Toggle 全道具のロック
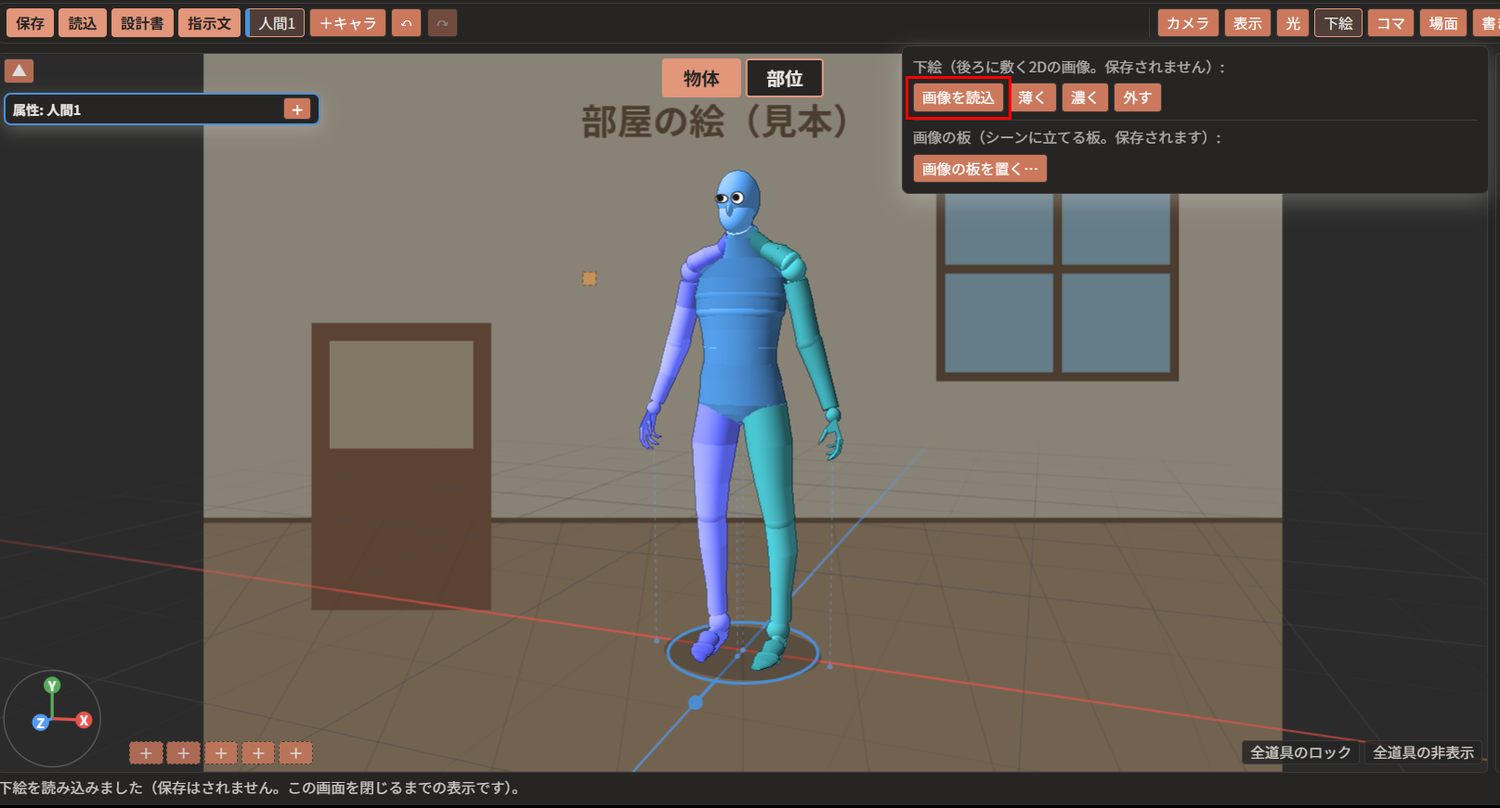This screenshot has height=808, width=1500. click(1301, 753)
